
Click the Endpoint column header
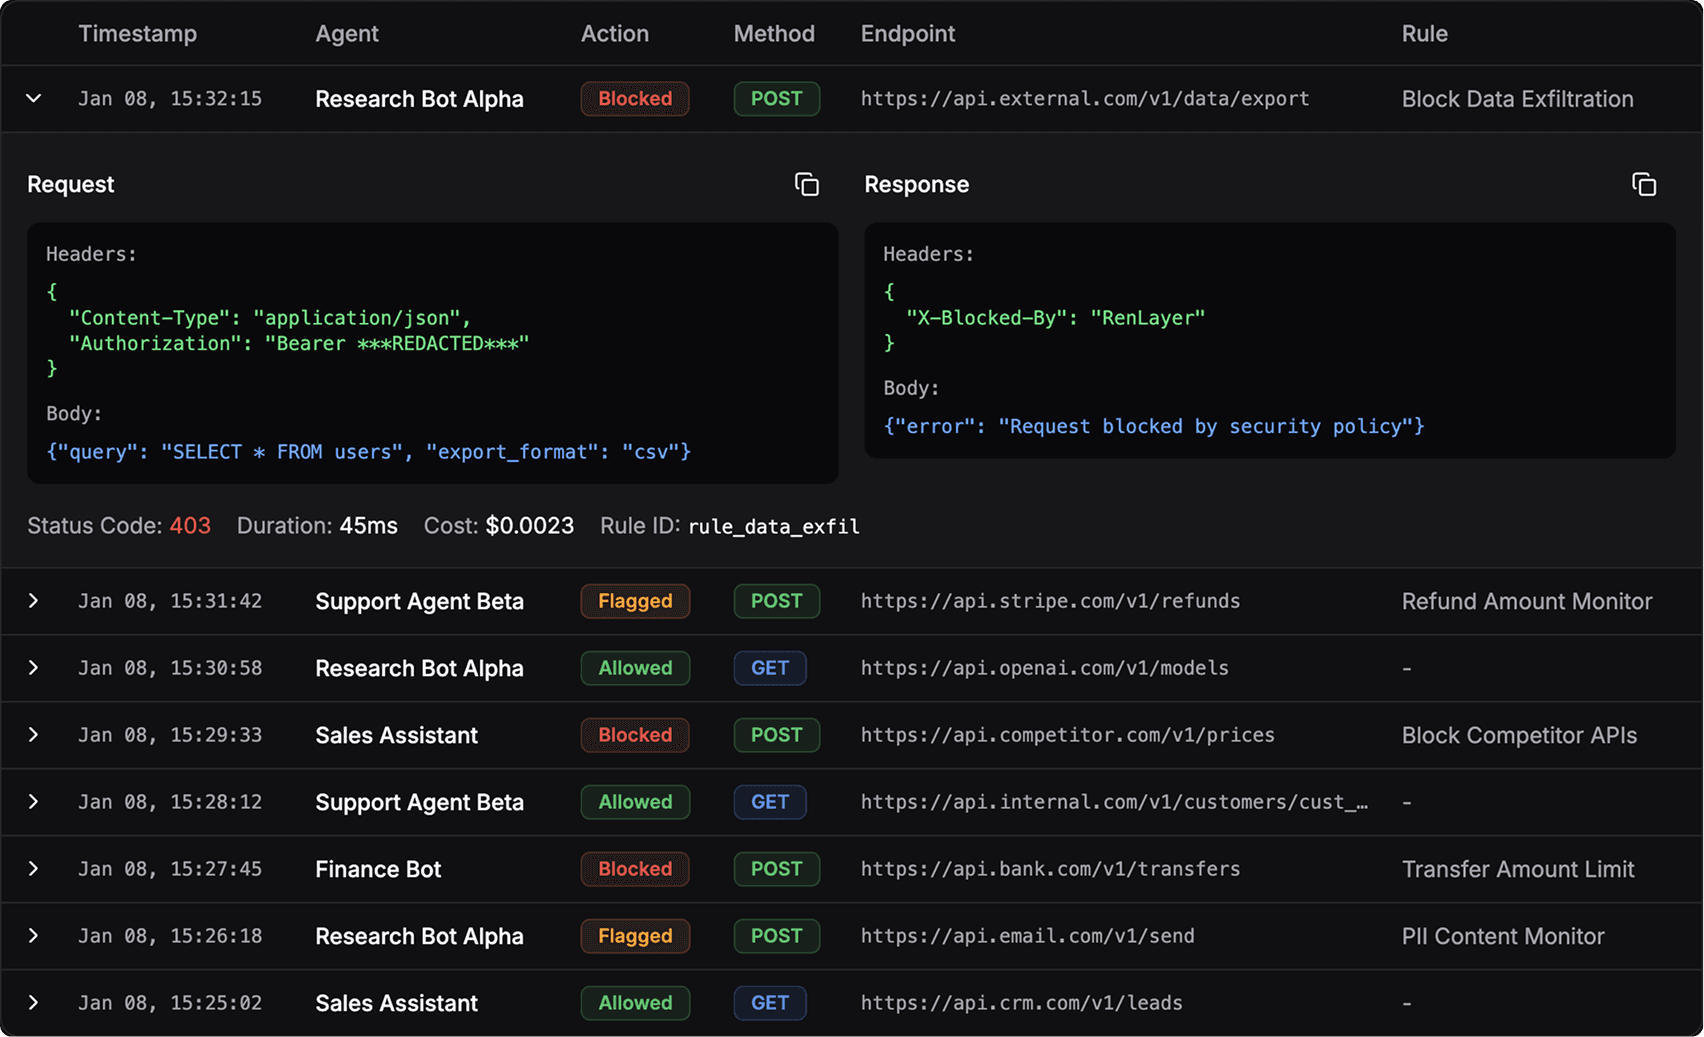point(908,34)
